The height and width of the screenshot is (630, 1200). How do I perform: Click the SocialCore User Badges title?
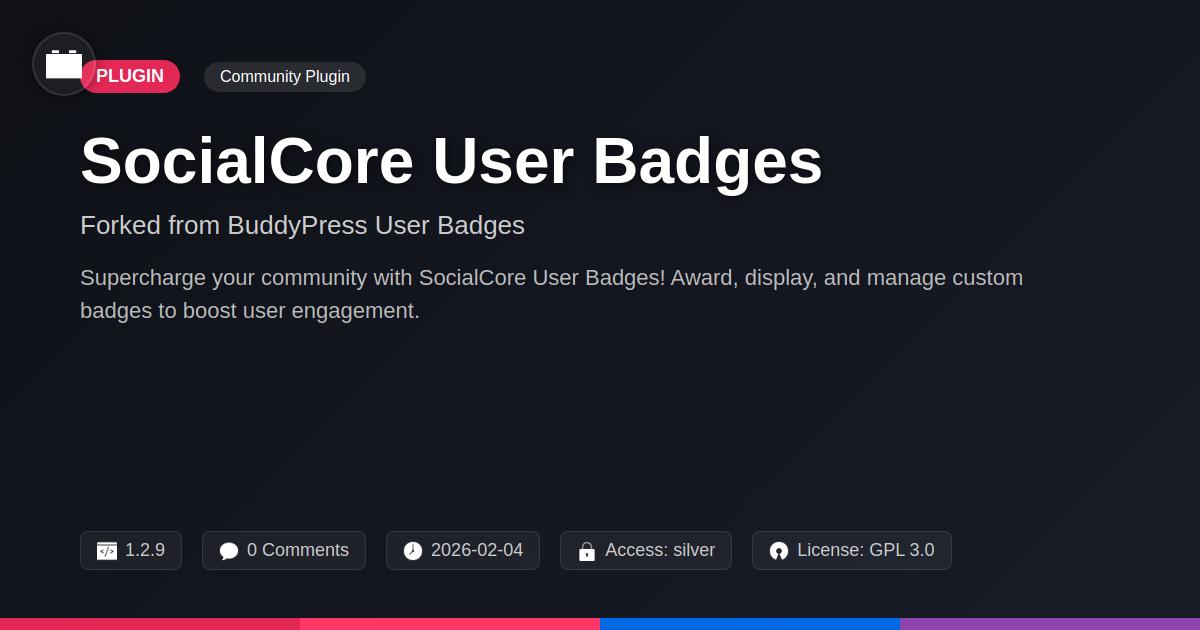451,161
